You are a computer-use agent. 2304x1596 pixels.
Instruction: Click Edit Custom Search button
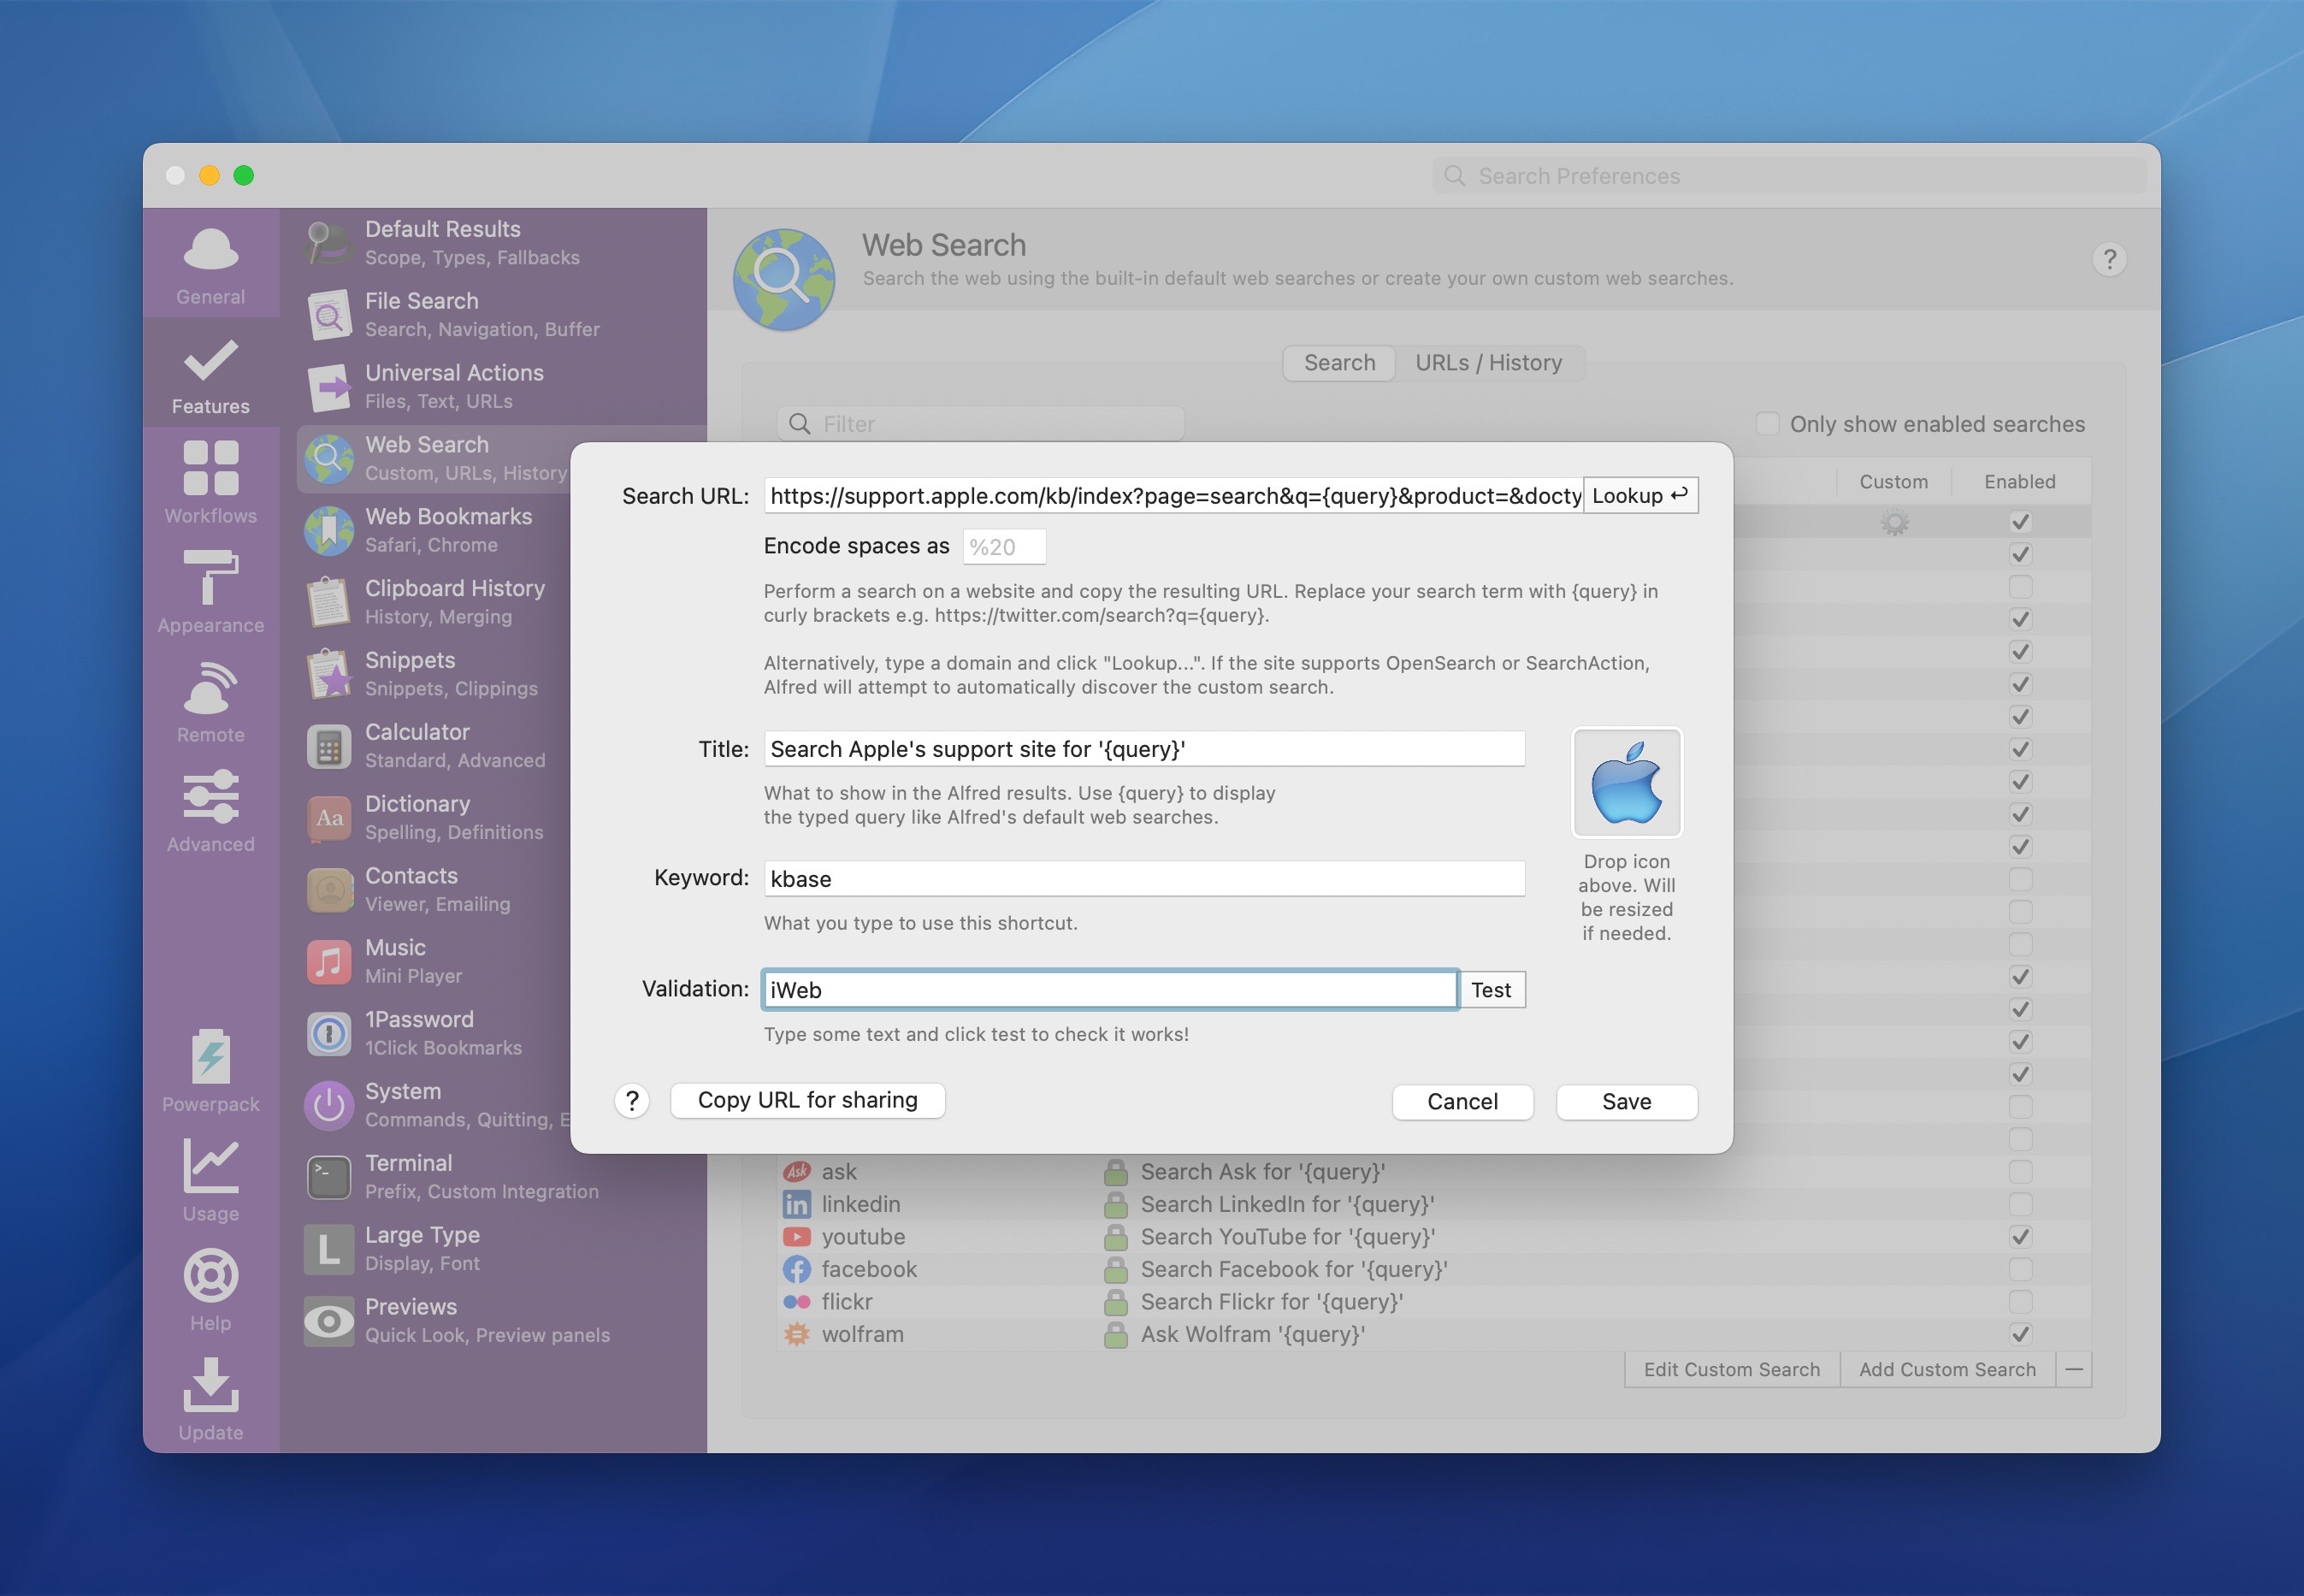pyautogui.click(x=1732, y=1369)
